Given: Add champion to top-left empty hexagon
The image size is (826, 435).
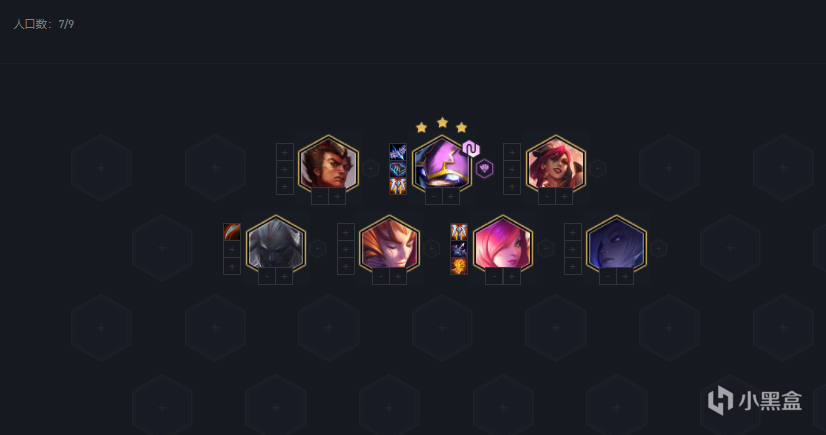Looking at the screenshot, I should (101, 168).
